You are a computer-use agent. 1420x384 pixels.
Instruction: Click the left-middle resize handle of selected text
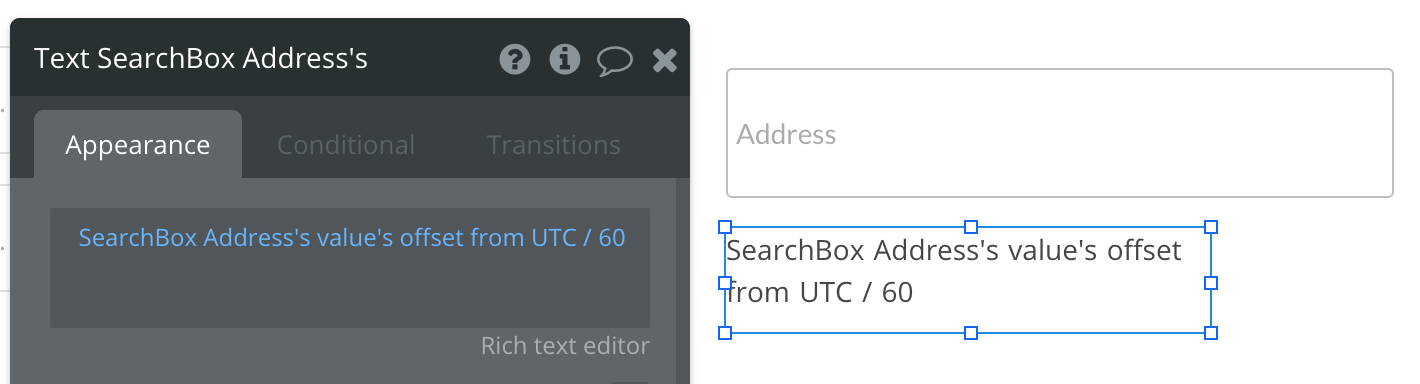pos(726,283)
